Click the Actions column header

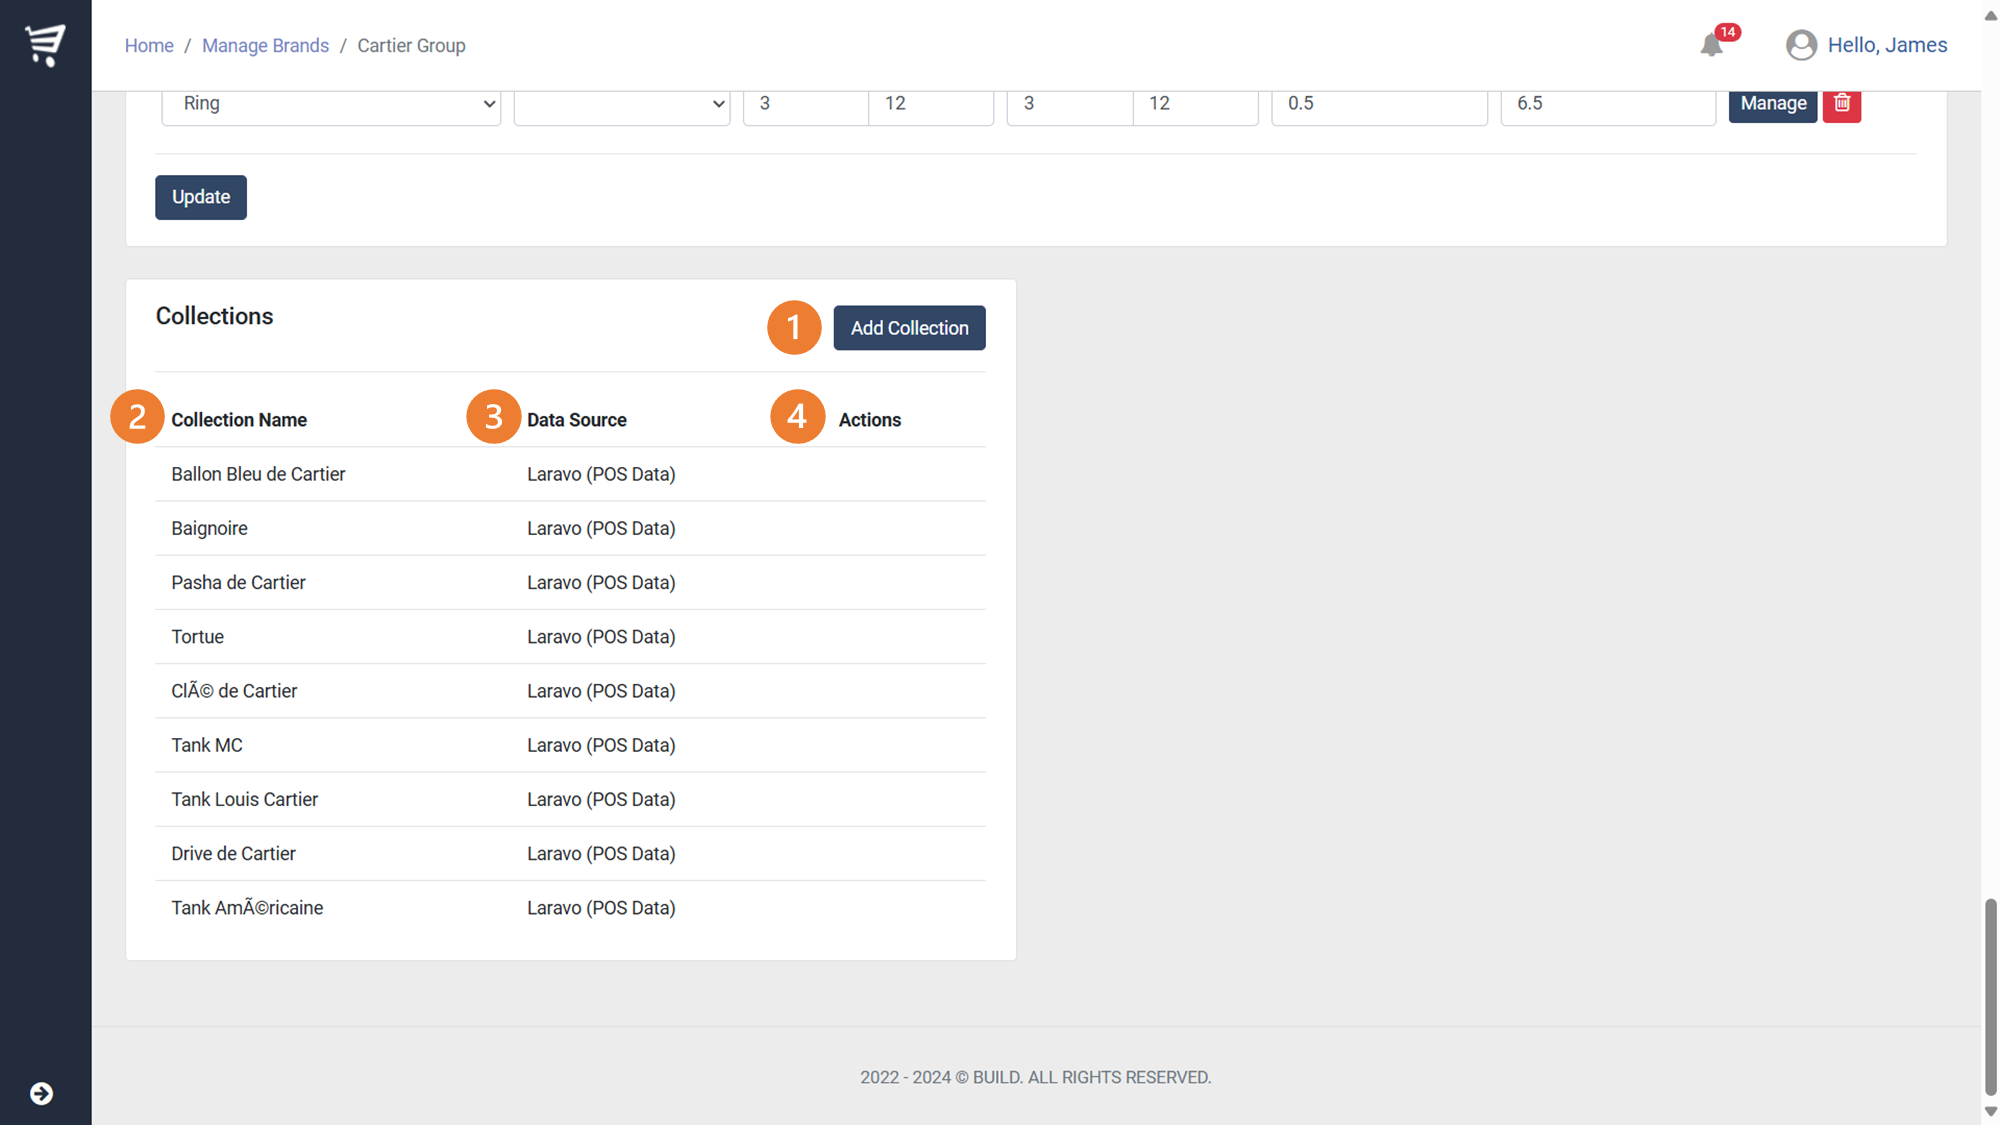[869, 420]
